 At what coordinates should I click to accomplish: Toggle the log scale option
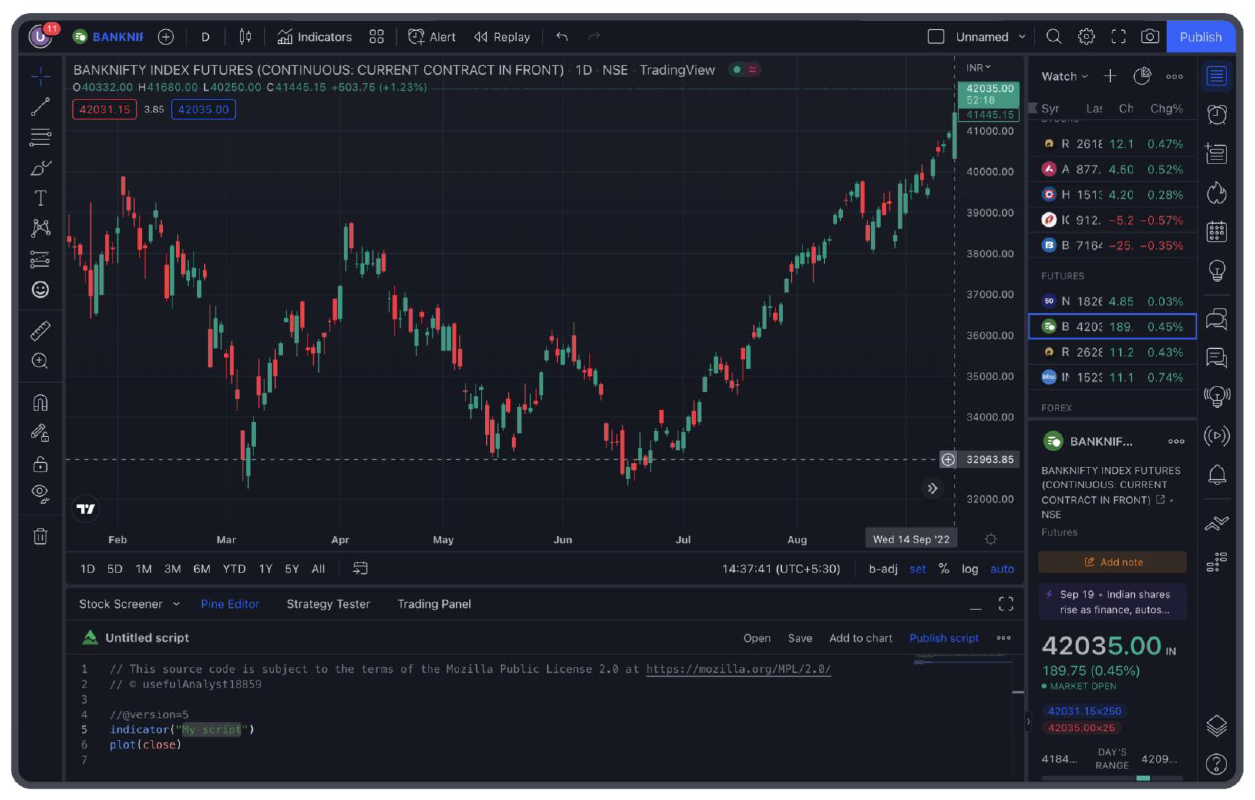969,569
